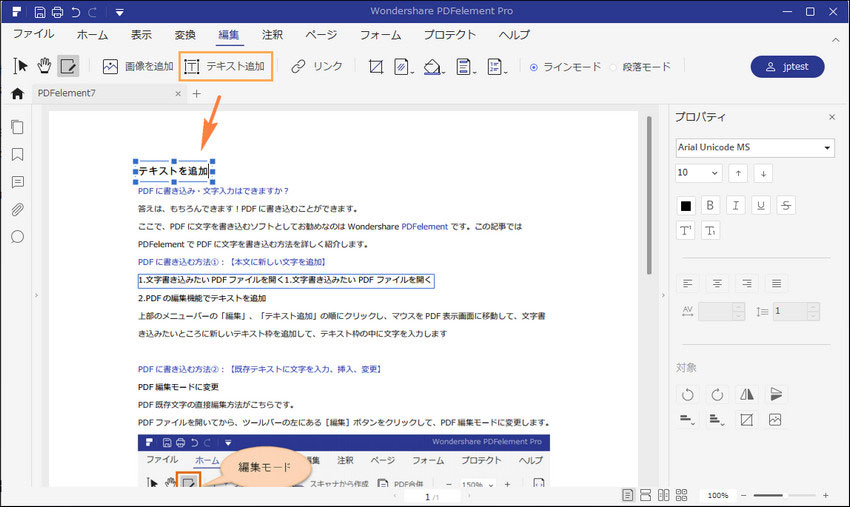Open the search panel icon
The image size is (850, 507).
(17, 237)
